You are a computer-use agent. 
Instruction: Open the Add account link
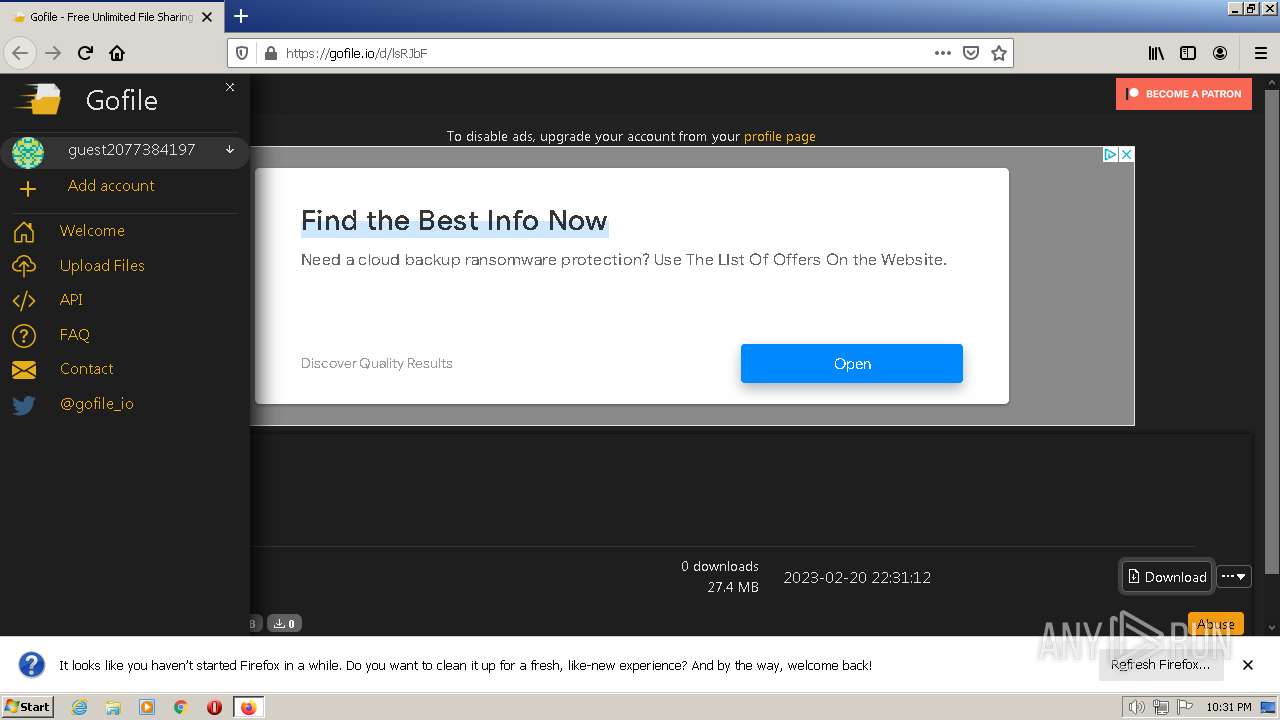111,186
